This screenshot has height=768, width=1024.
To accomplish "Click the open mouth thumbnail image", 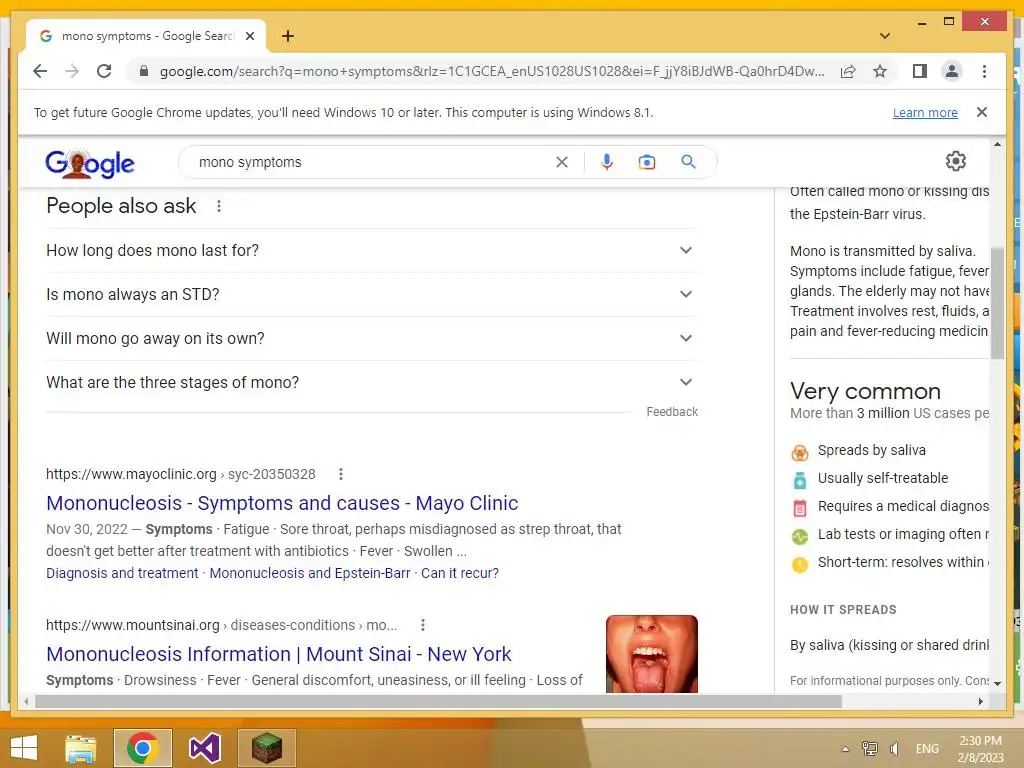I will coord(652,654).
